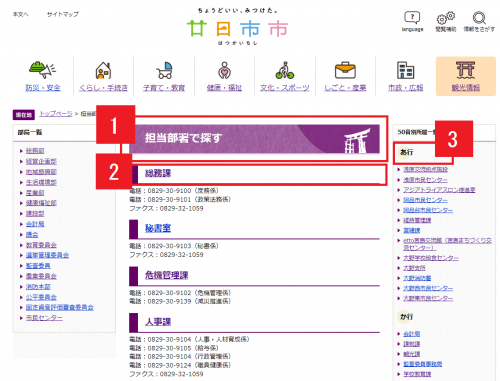Click the 情報をさがす magnifier icon
Image resolution: width=500 pixels, height=381 pixels.
[479, 18]
